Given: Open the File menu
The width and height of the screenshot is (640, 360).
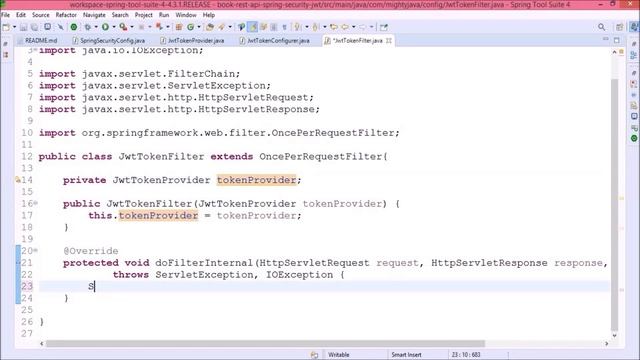Looking at the screenshot, I should [x=5, y=15].
